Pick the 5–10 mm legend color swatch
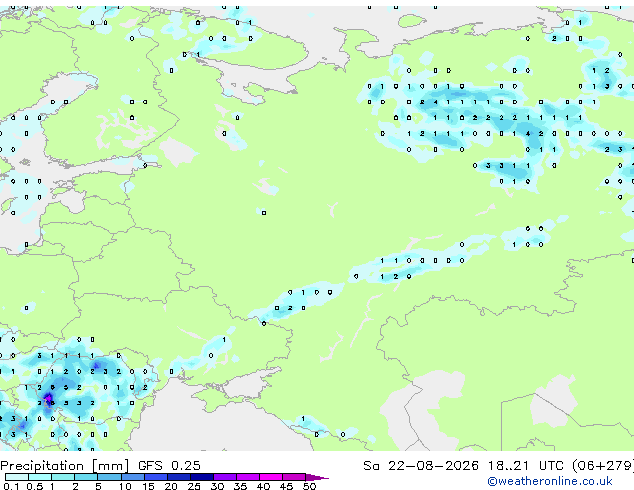The width and height of the screenshot is (634, 490). coord(109,477)
